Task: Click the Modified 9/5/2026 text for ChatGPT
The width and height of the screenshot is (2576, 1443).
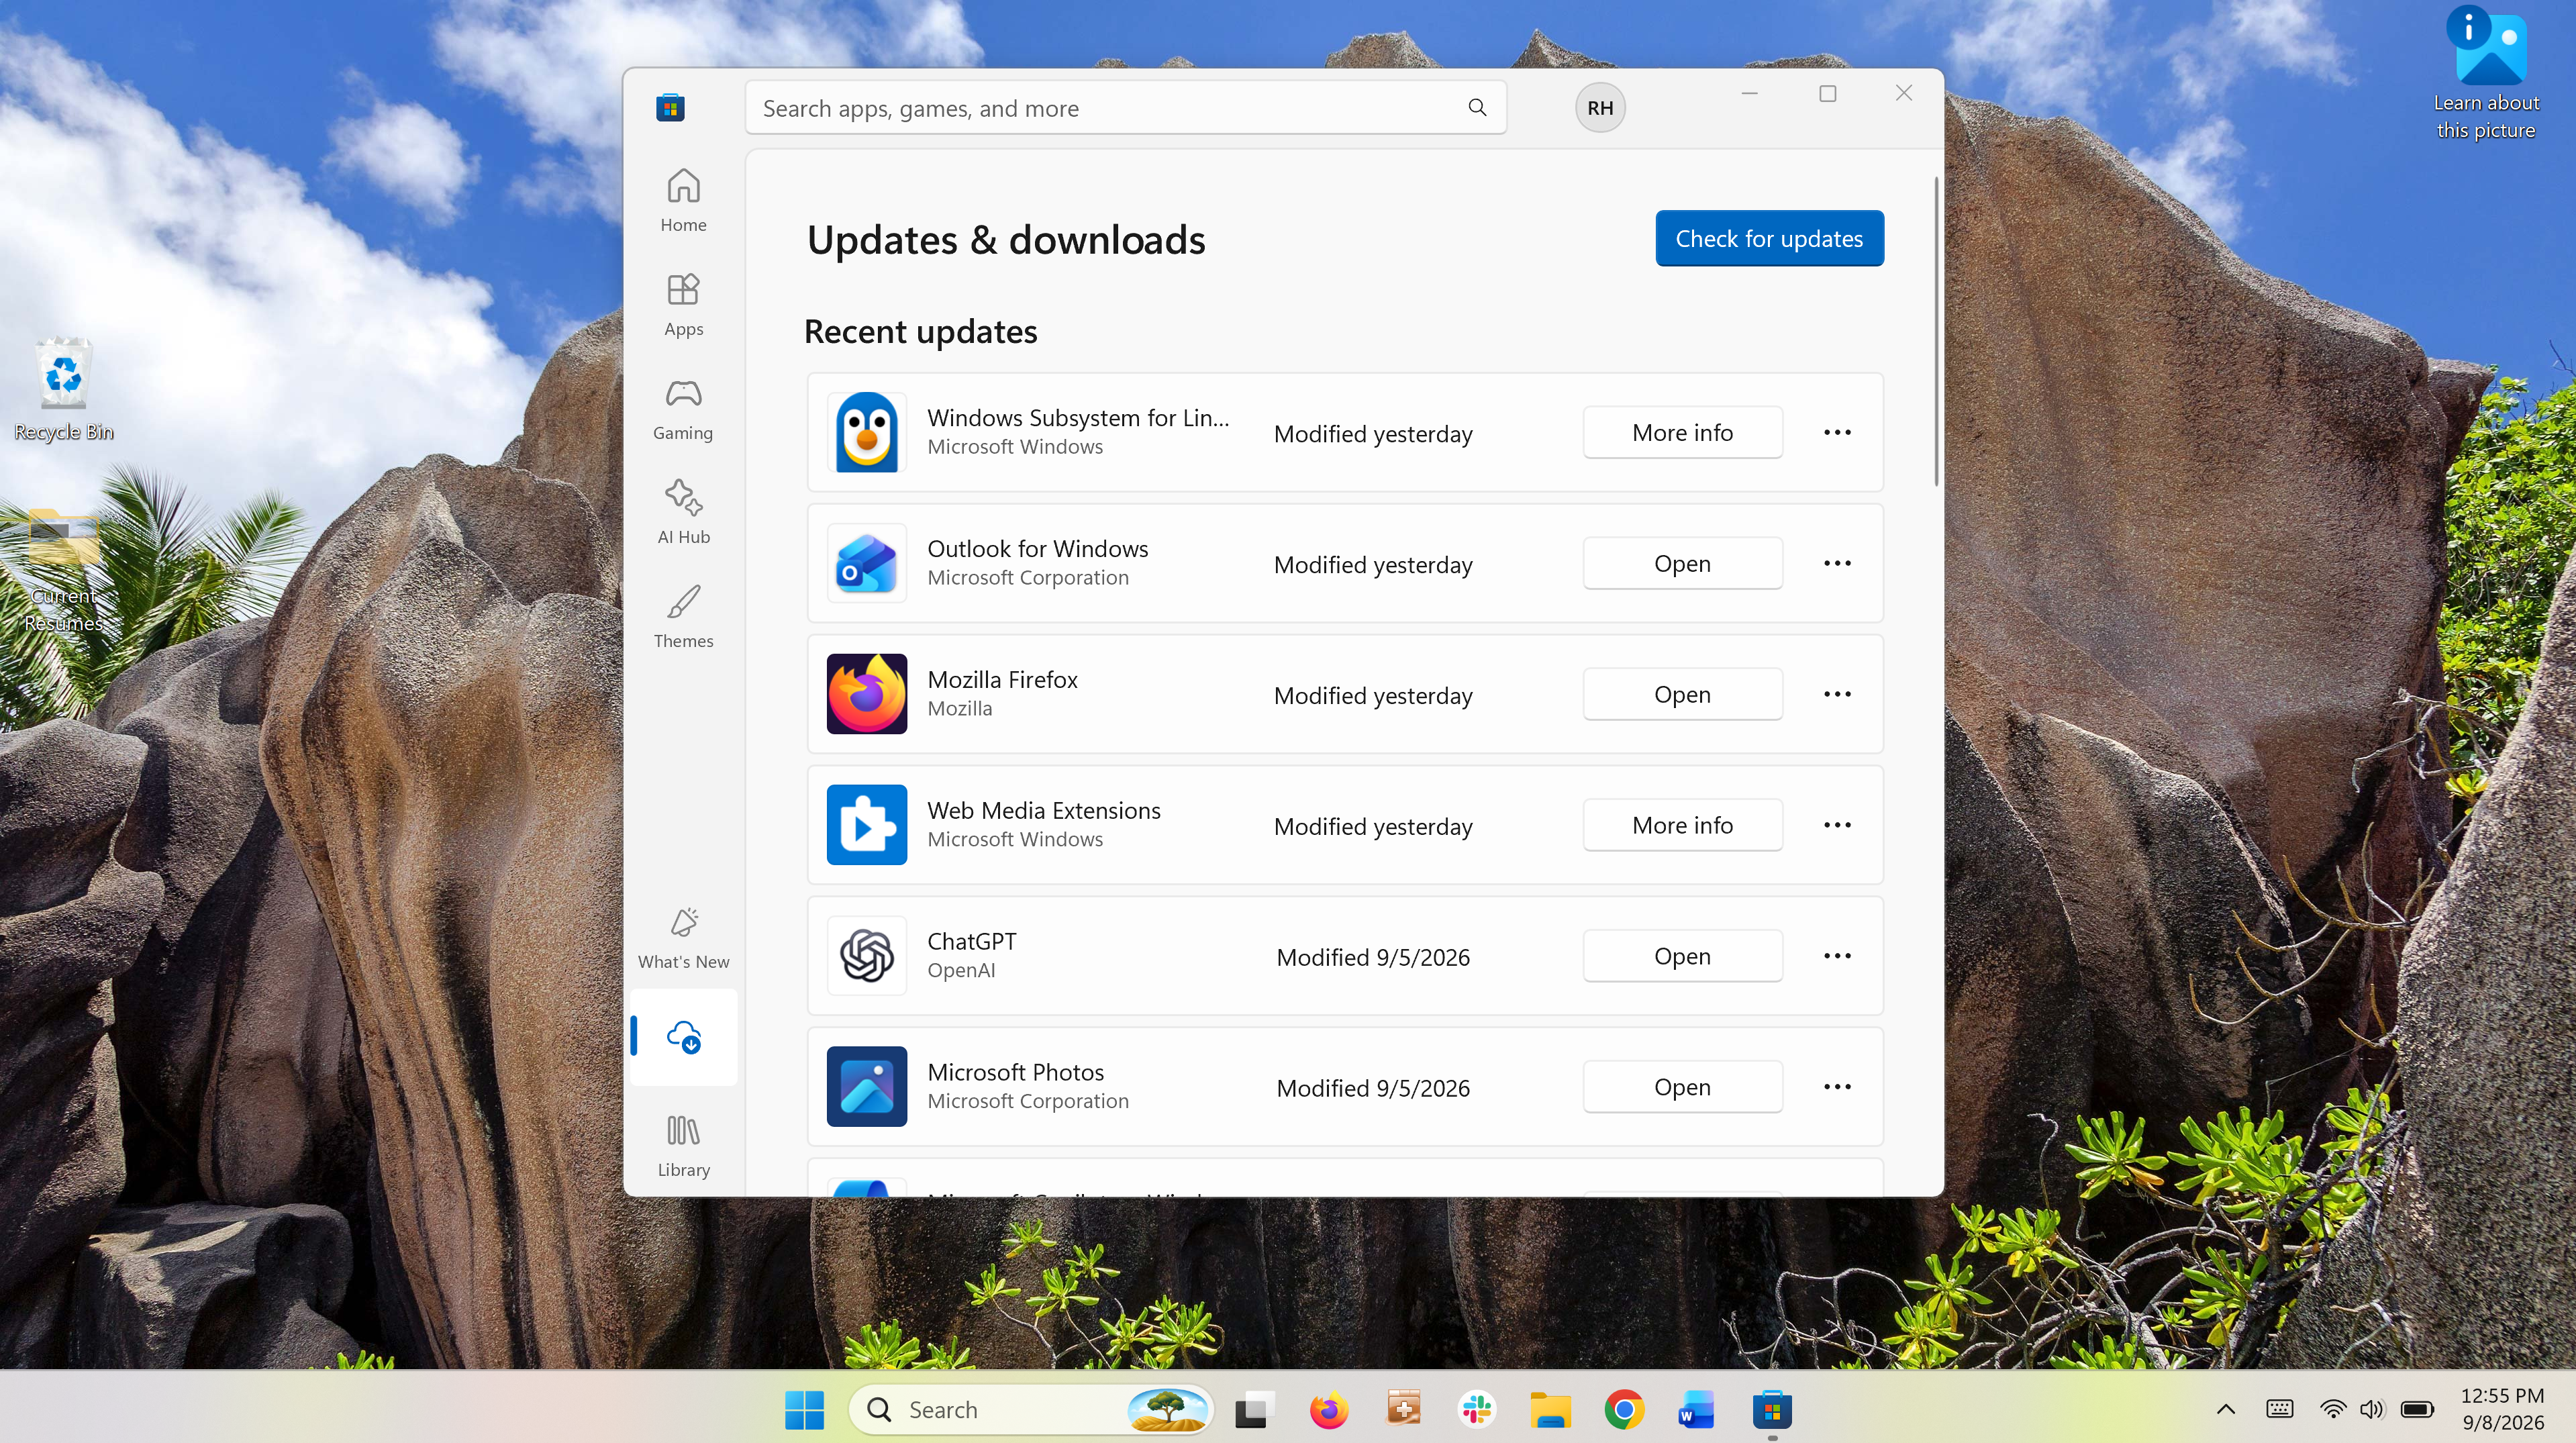Action: [x=1372, y=958]
